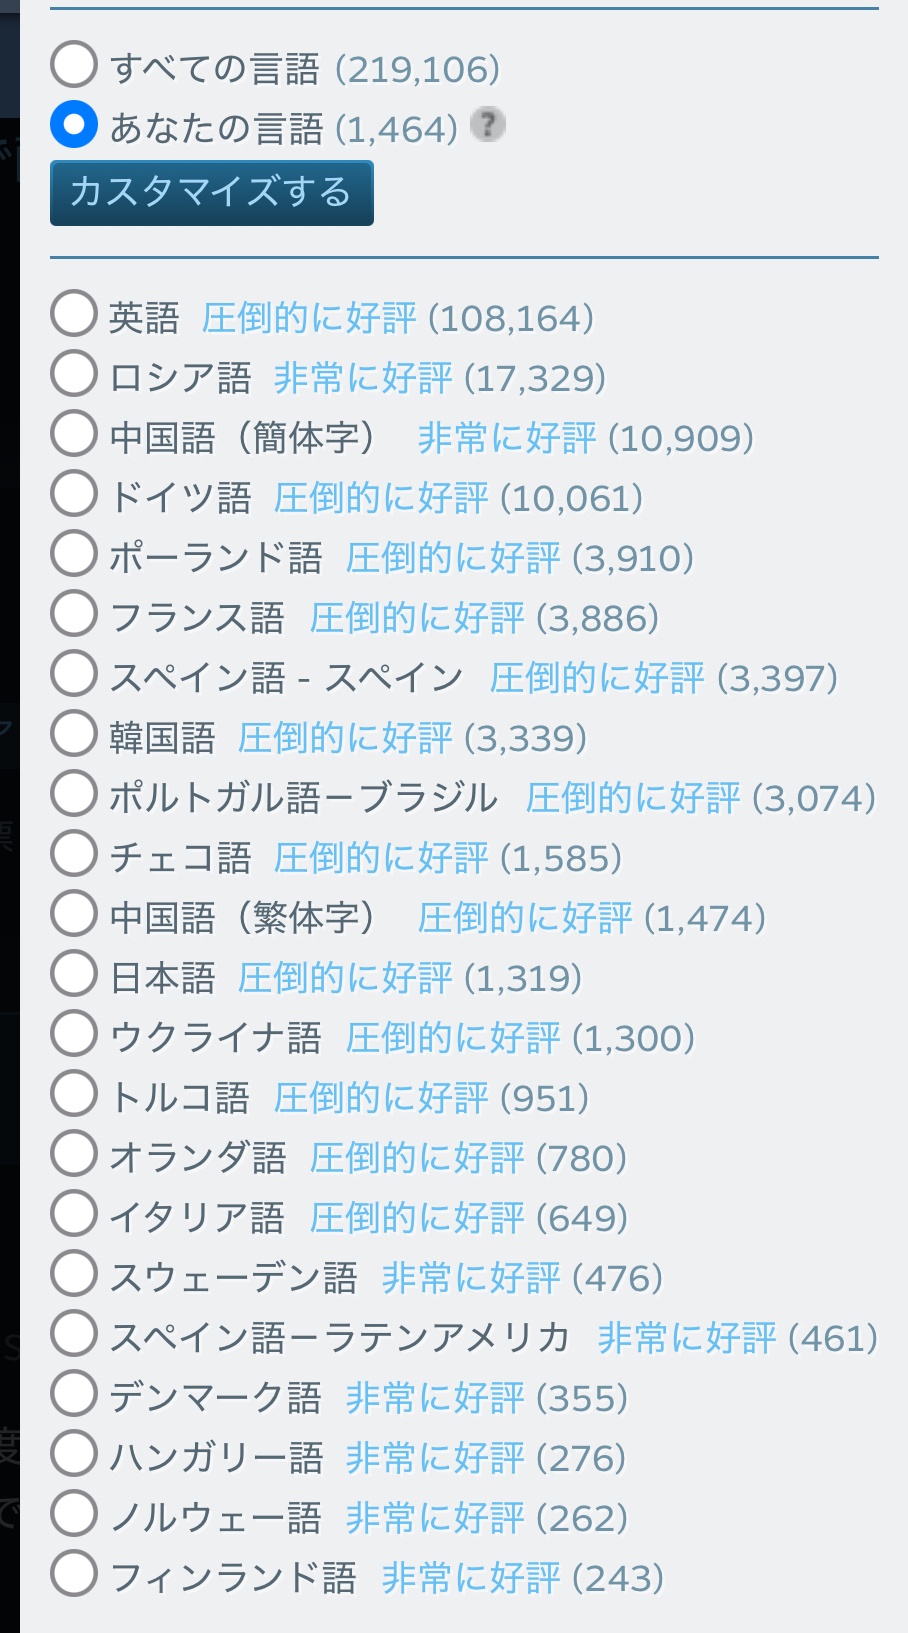
Task: Click 非常に好評 link next to スウェーデン語
Action: coord(471,1278)
